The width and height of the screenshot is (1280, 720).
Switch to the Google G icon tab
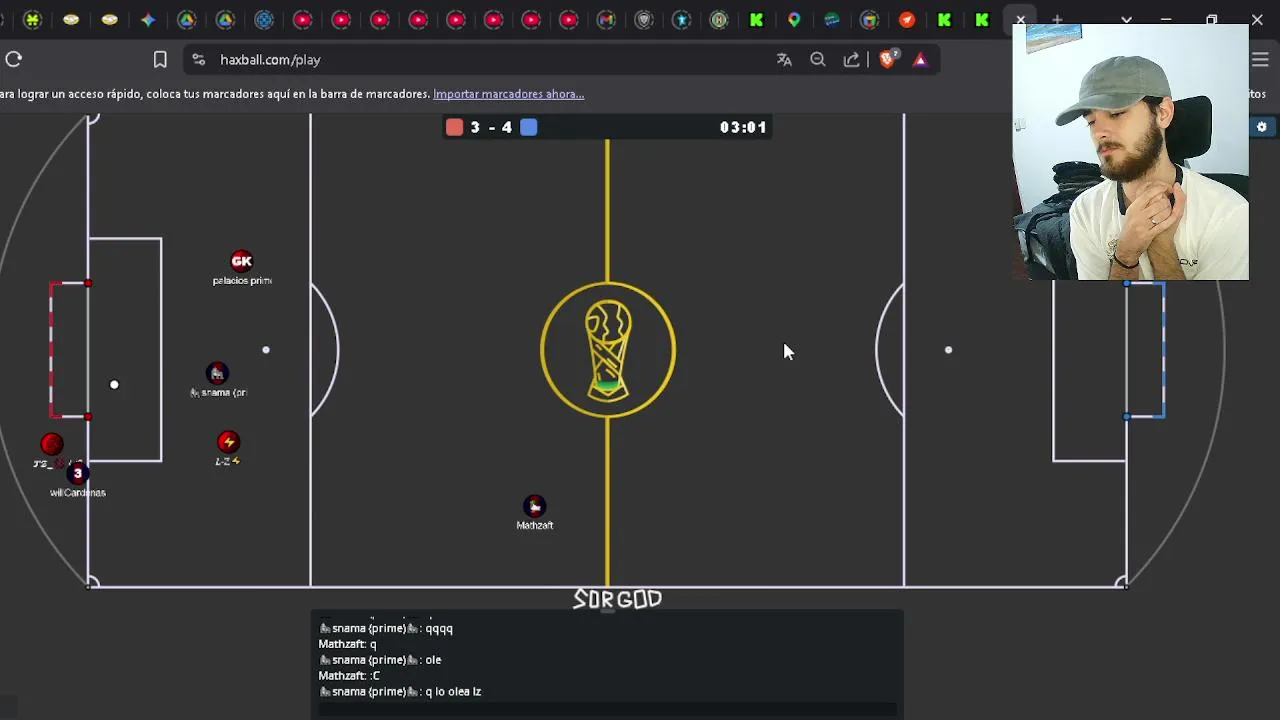[x=870, y=20]
